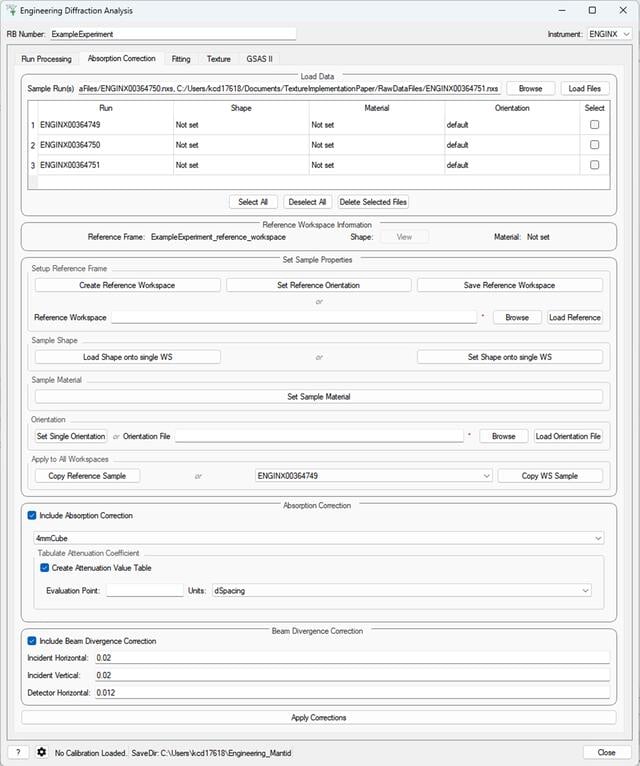Click the Orientation column header
This screenshot has width=640, height=766.
tap(512, 108)
